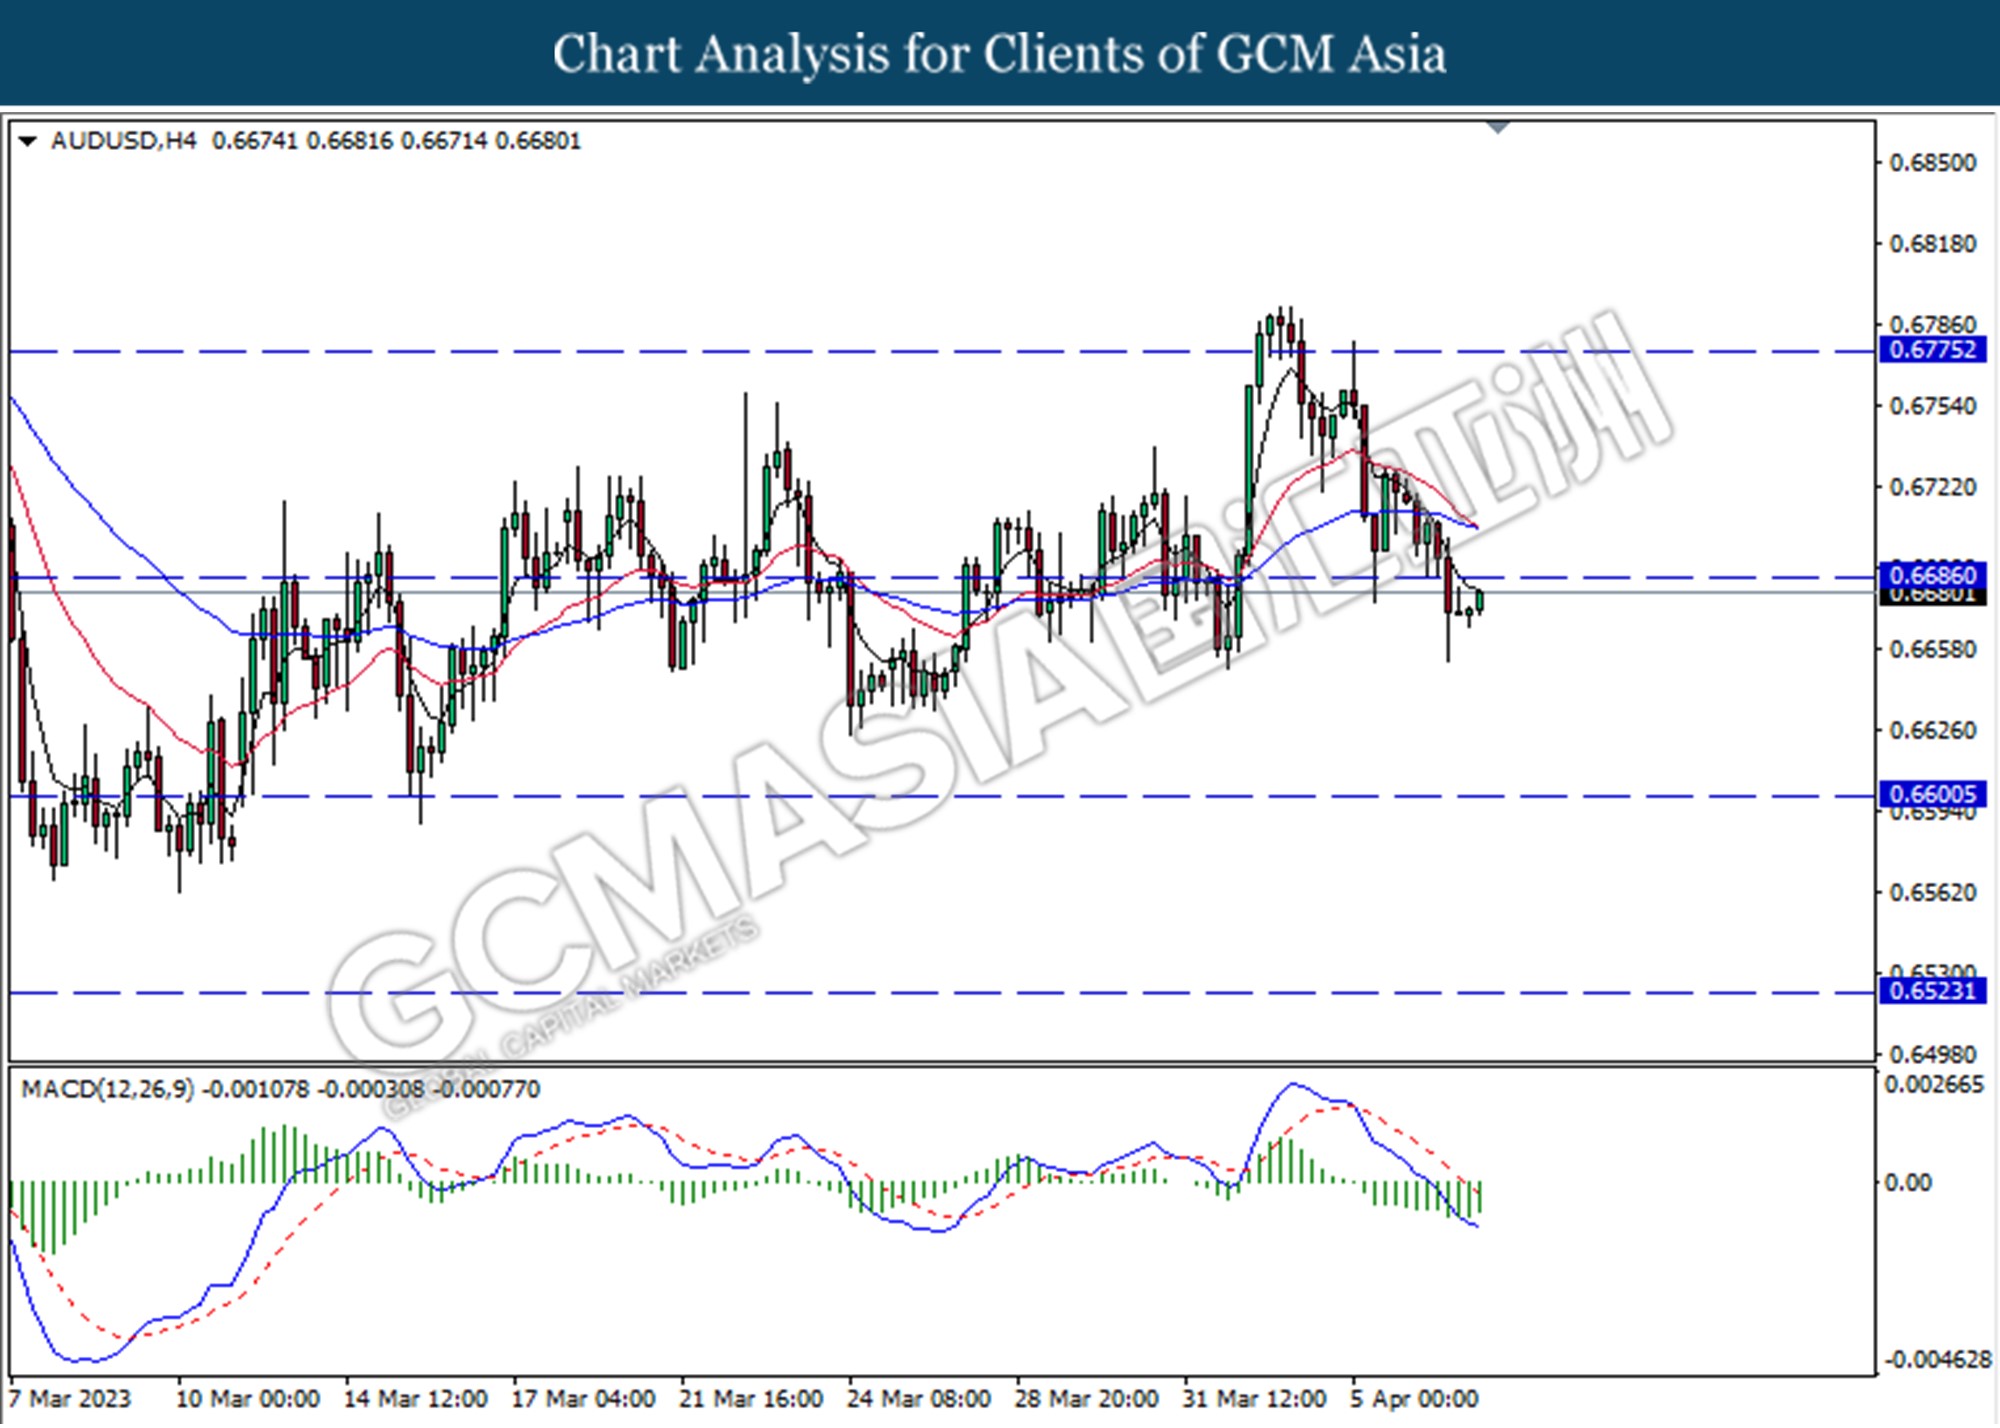Image resolution: width=2000 pixels, height=1428 pixels.
Task: Click the 5 Apr 00:00 time label
Action: (x=1414, y=1398)
